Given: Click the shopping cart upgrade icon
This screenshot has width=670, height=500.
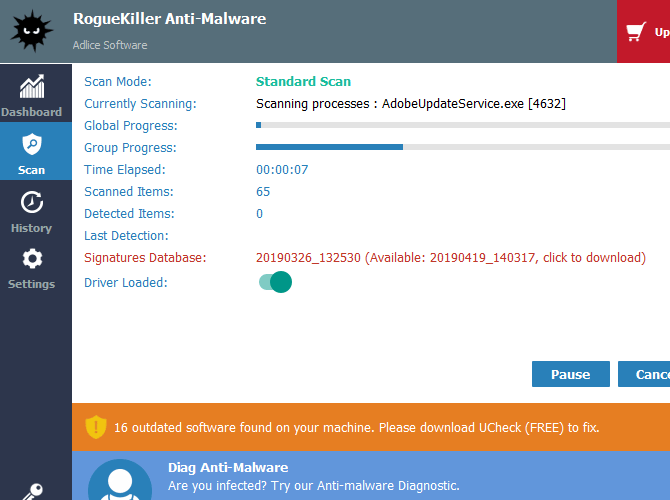Looking at the screenshot, I should pos(635,32).
